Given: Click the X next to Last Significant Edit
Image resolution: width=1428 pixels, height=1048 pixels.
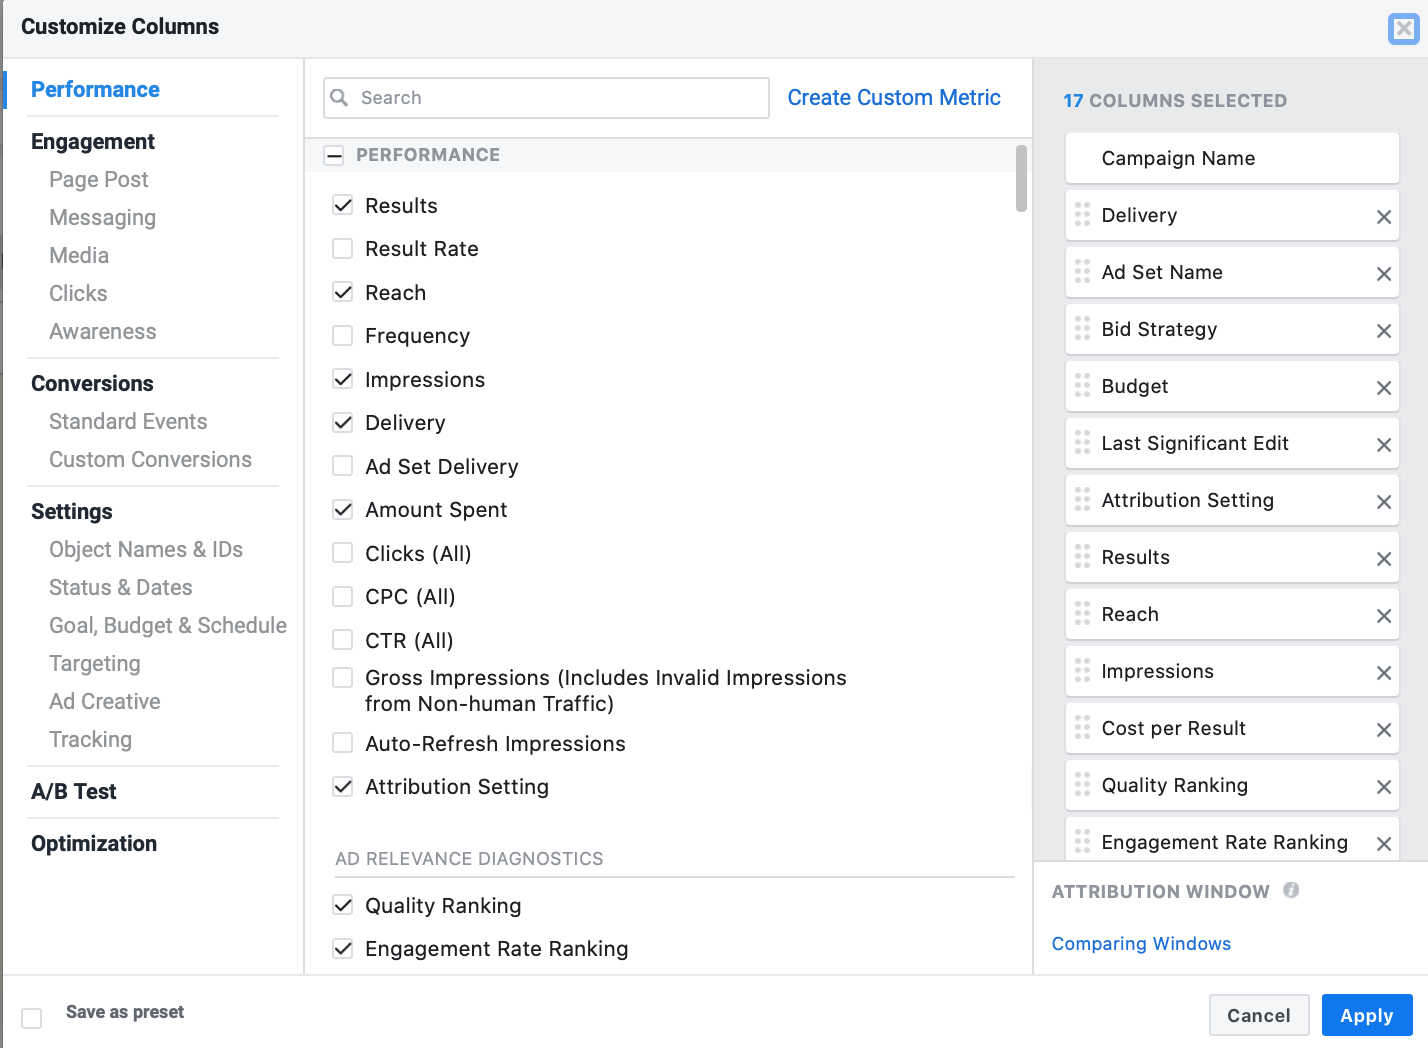Looking at the screenshot, I should tap(1384, 445).
